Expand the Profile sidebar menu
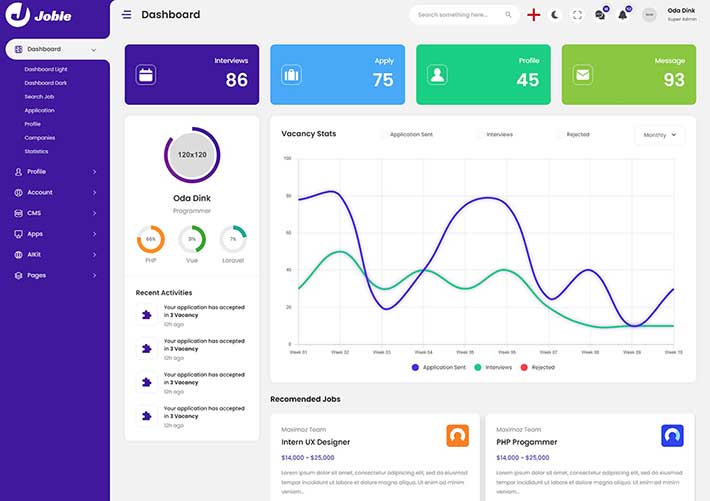Screen dimensions: 710x501 (x=55, y=172)
